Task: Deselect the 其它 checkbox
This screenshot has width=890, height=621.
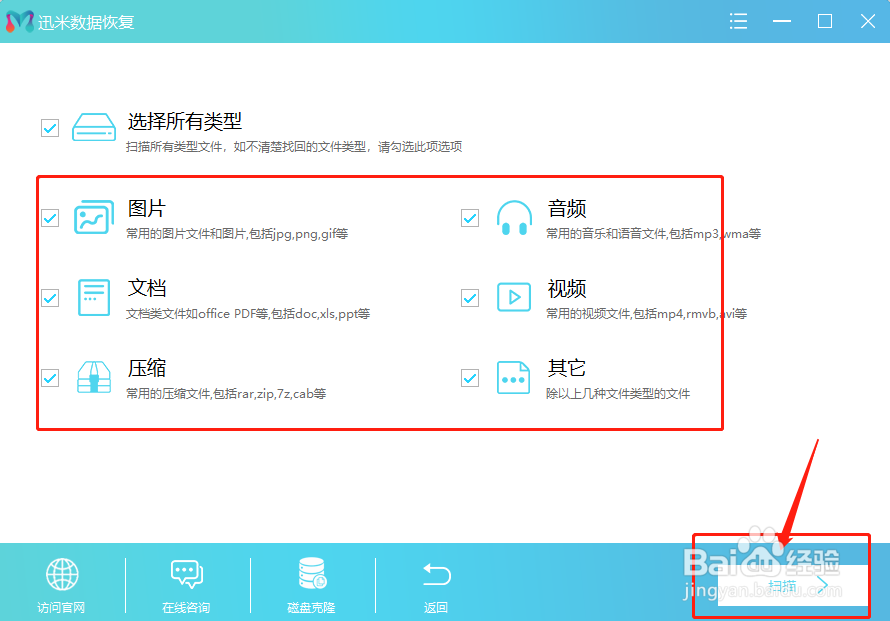Action: point(469,377)
